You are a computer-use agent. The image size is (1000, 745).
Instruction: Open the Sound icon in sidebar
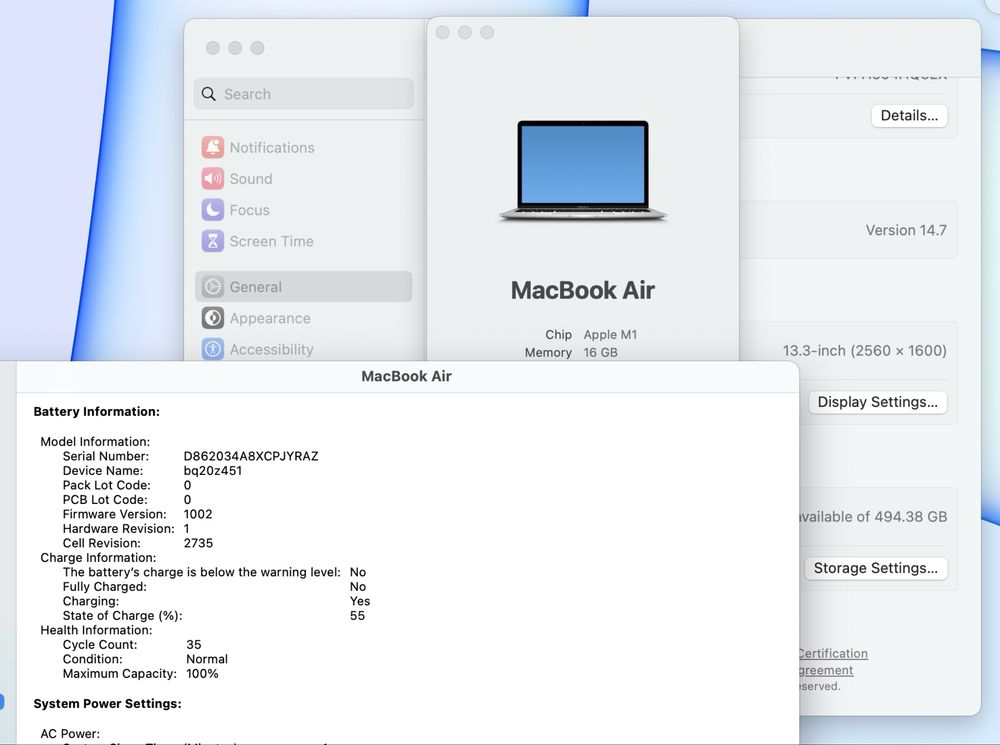pyautogui.click(x=212, y=179)
